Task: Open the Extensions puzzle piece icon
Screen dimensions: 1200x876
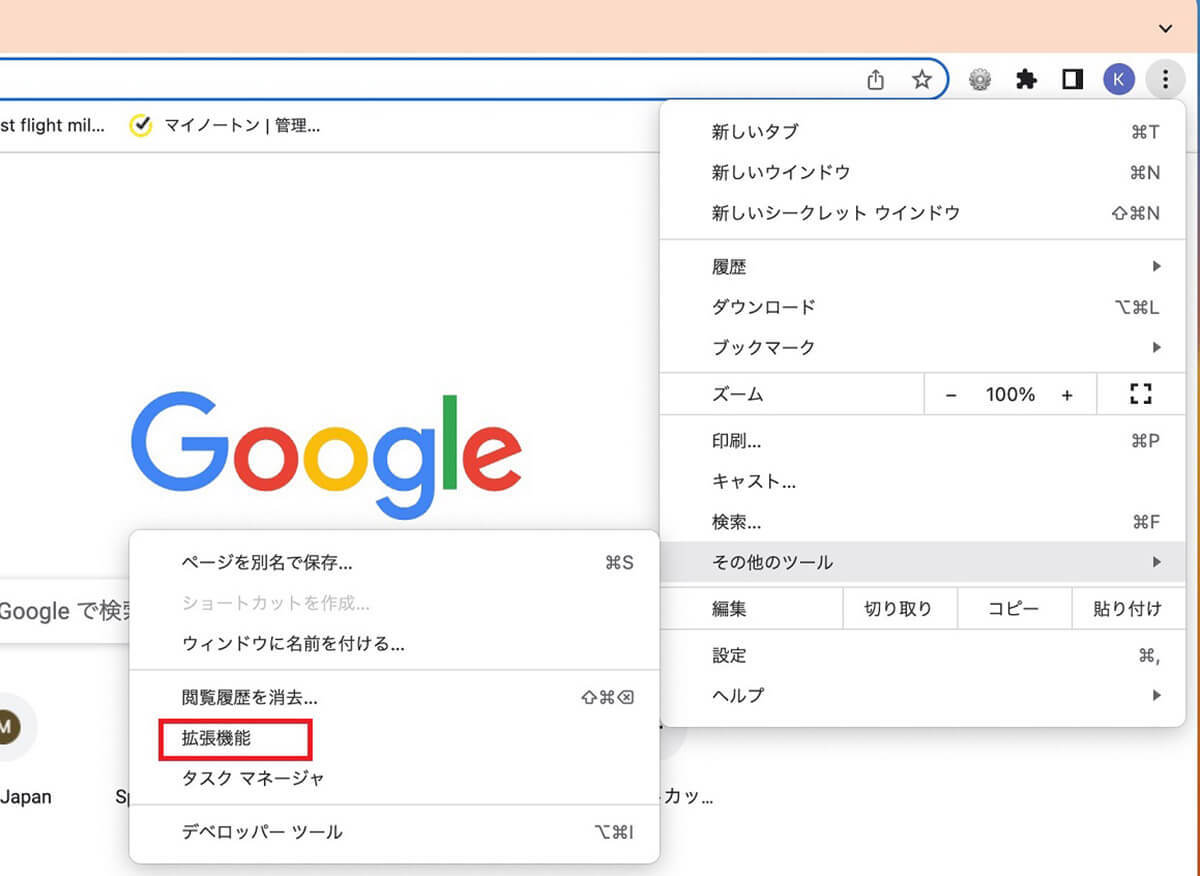Action: point(1026,80)
